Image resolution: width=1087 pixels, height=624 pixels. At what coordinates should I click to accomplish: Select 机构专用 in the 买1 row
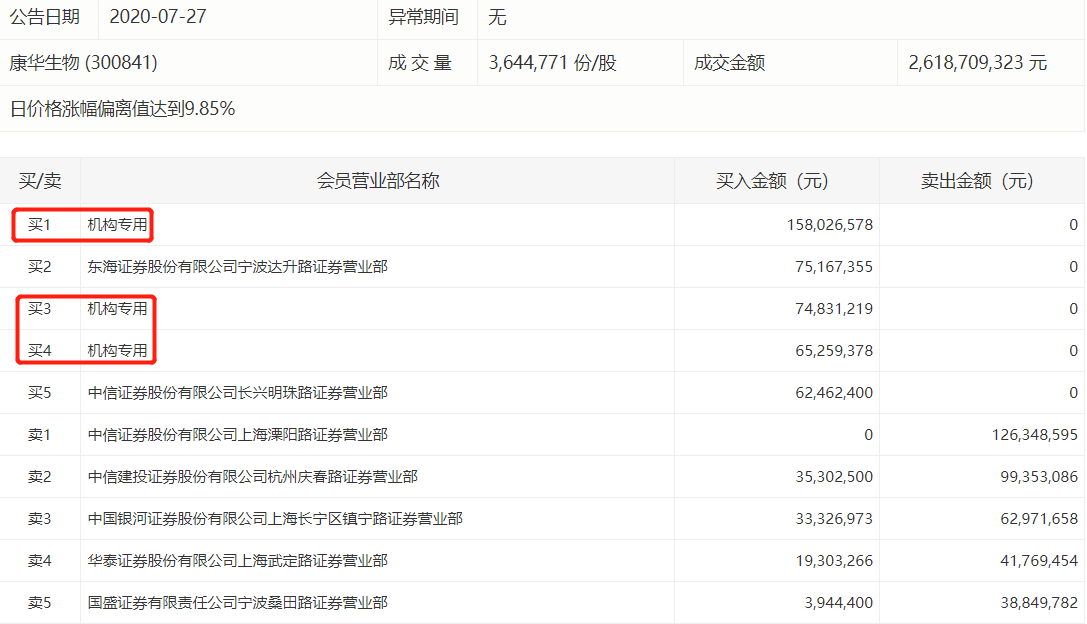tap(117, 225)
